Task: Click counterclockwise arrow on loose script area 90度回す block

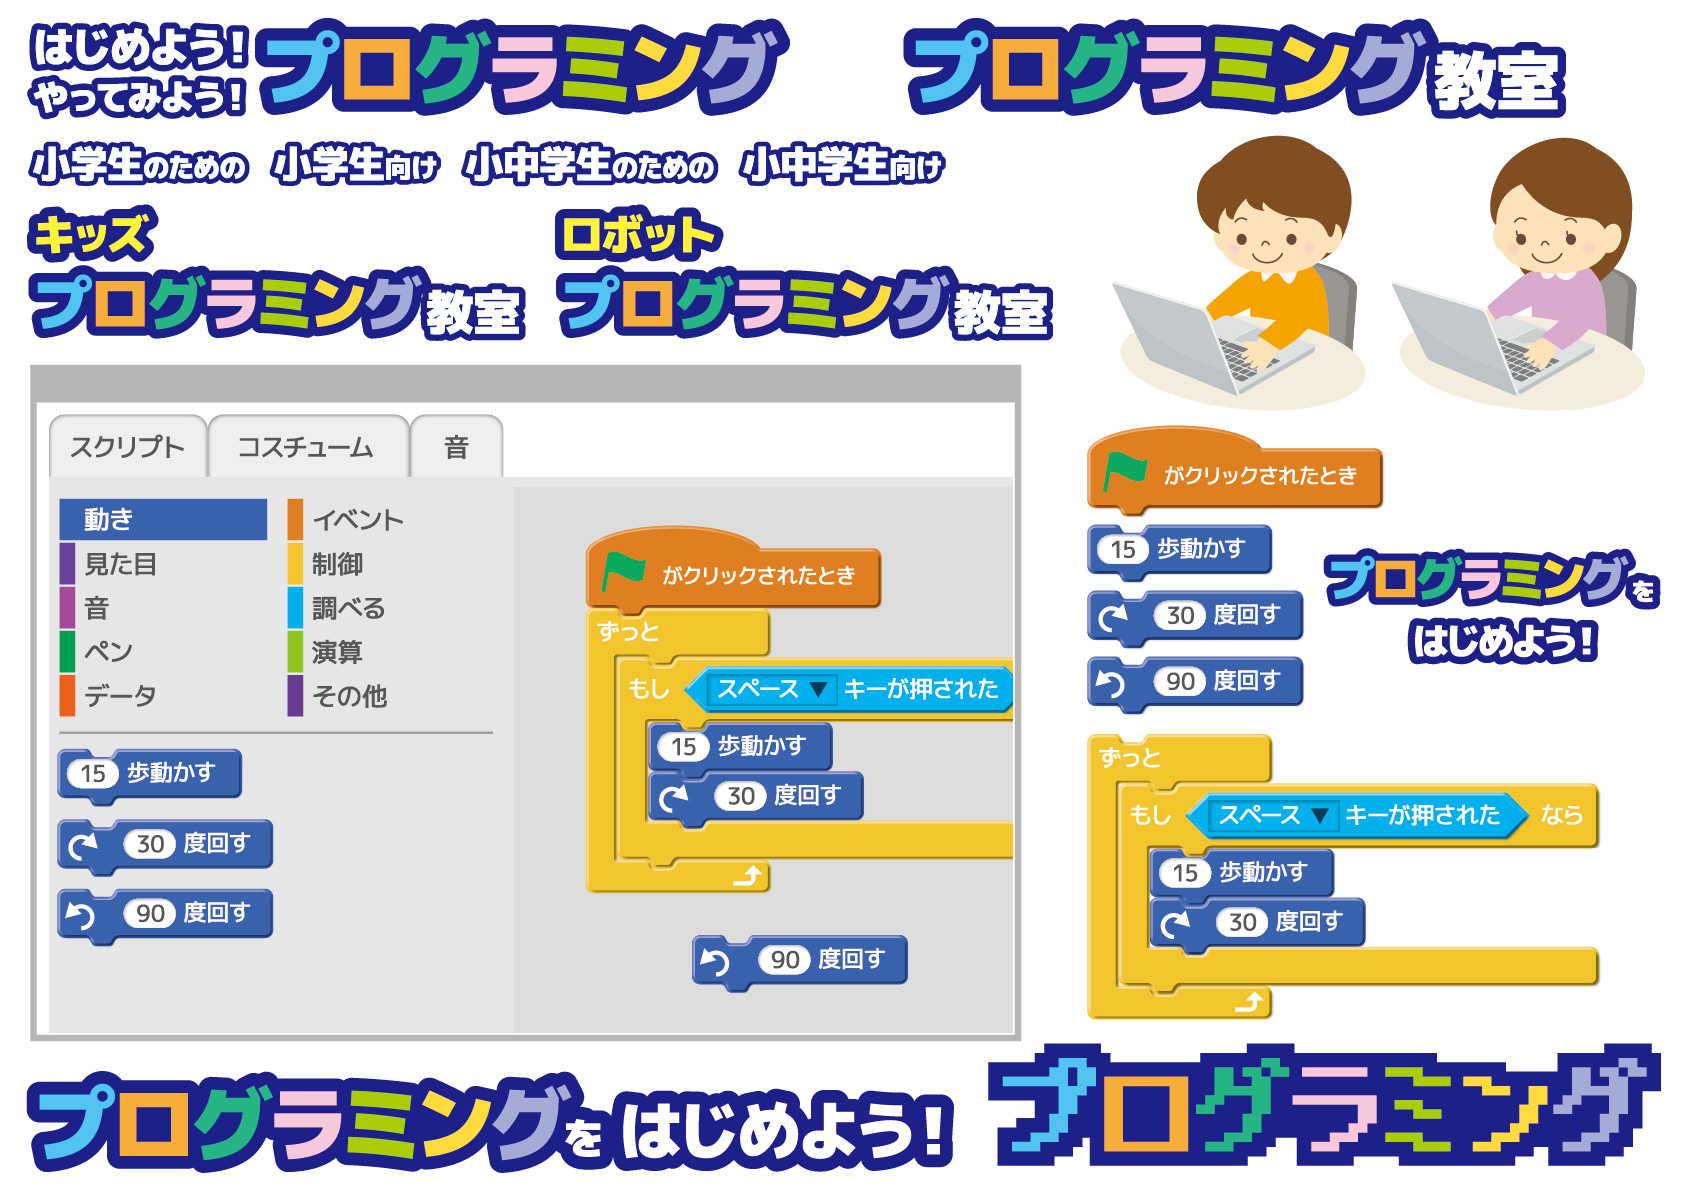Action: point(715,961)
